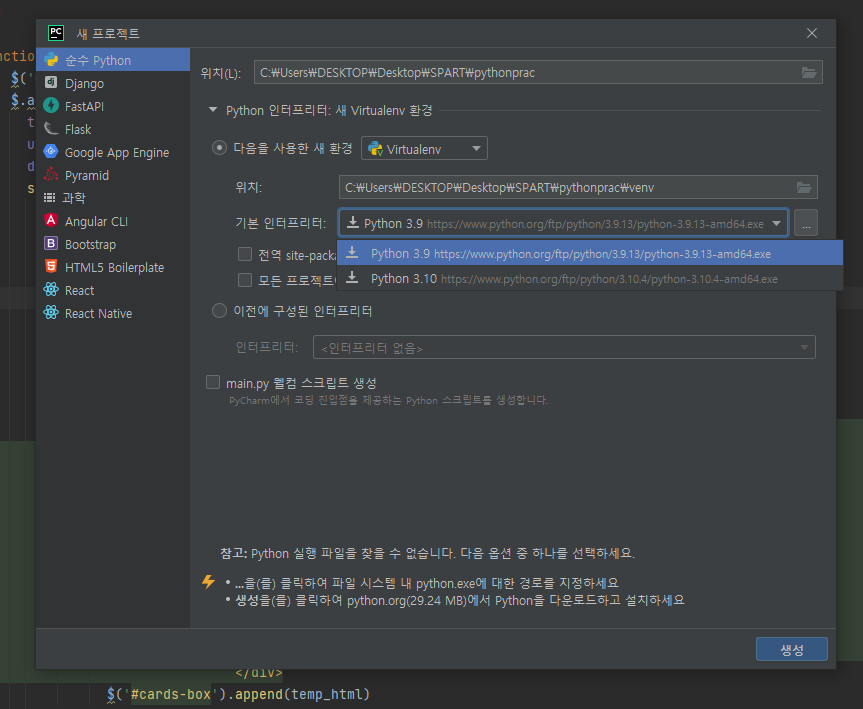Click the React atom icon
Screen dimensions: 863x709
pyautogui.click(x=51, y=290)
